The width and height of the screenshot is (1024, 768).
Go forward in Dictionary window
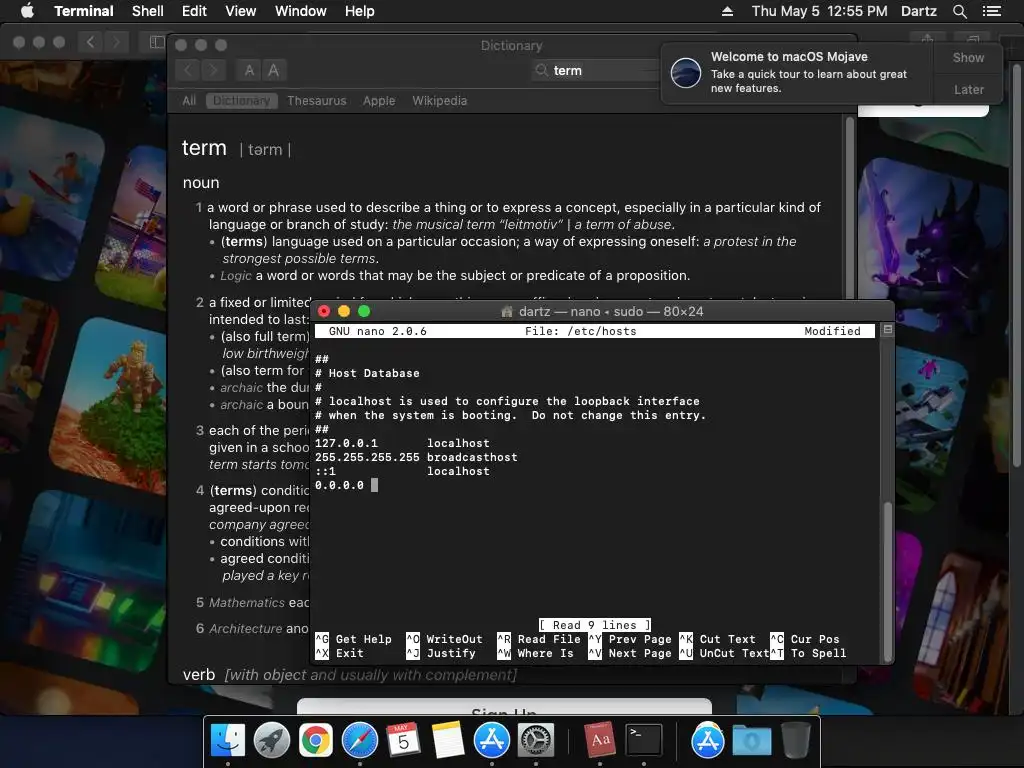(213, 70)
